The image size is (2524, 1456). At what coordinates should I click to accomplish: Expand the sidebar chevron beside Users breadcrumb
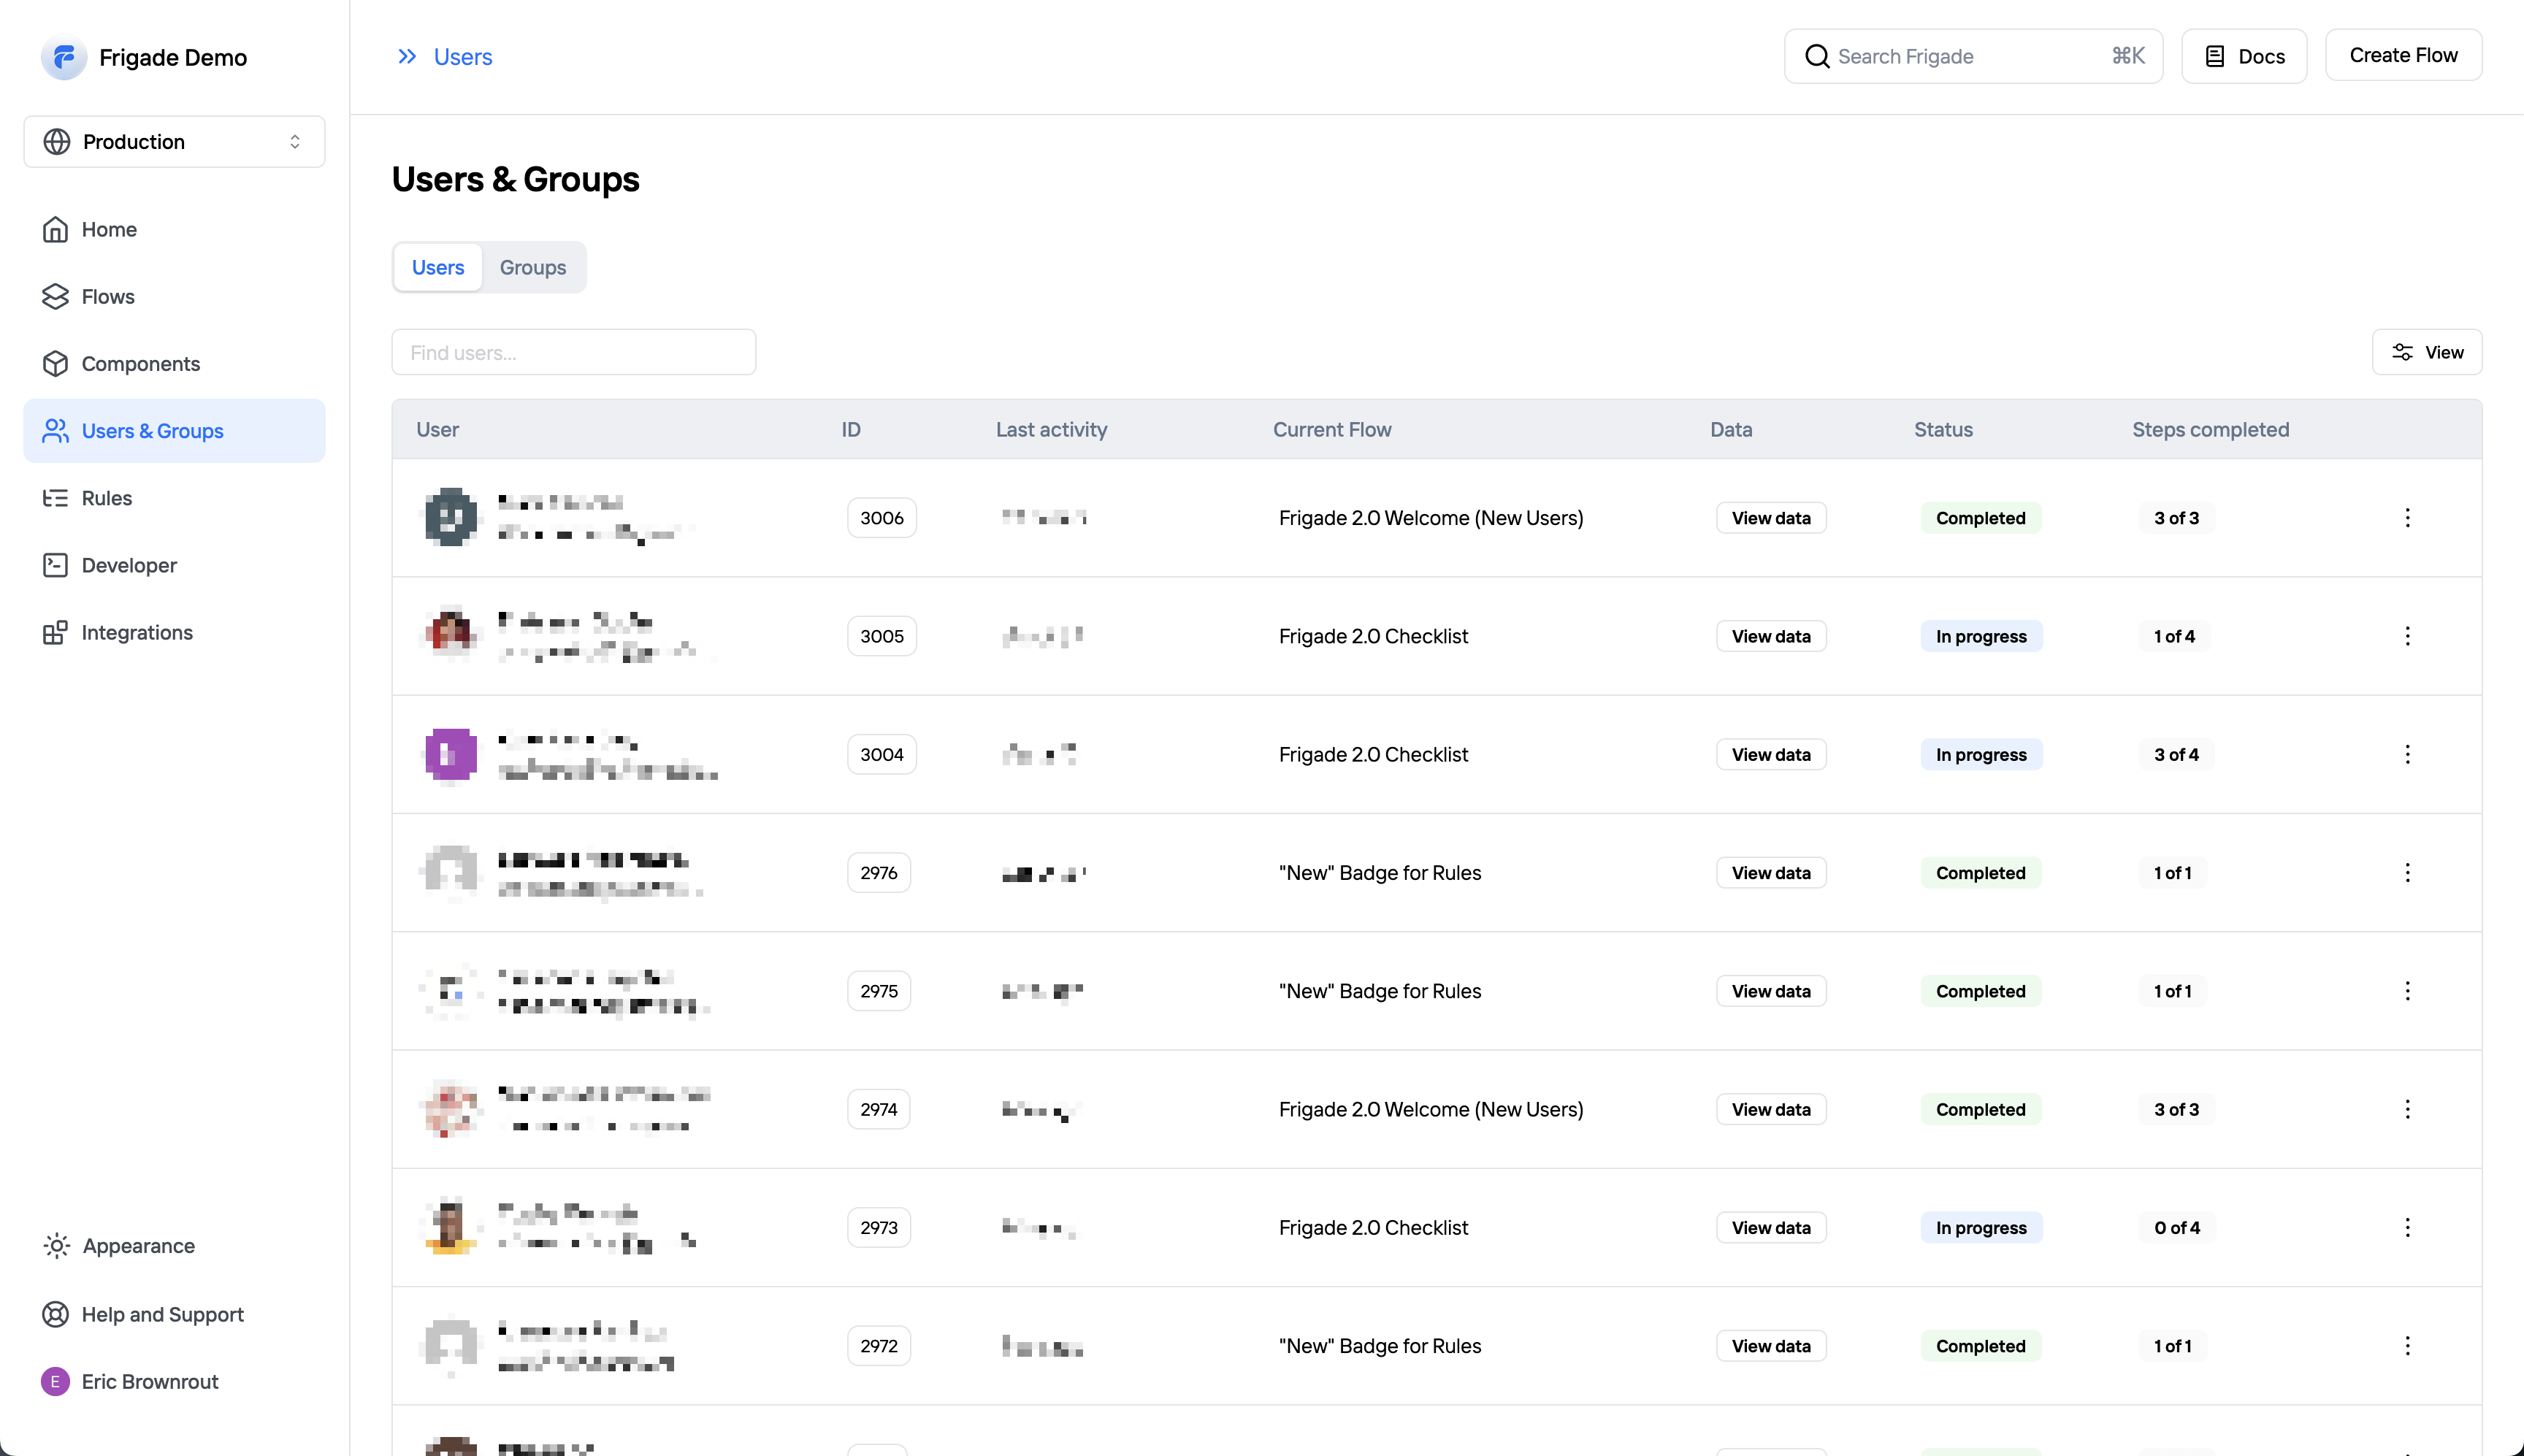point(406,57)
